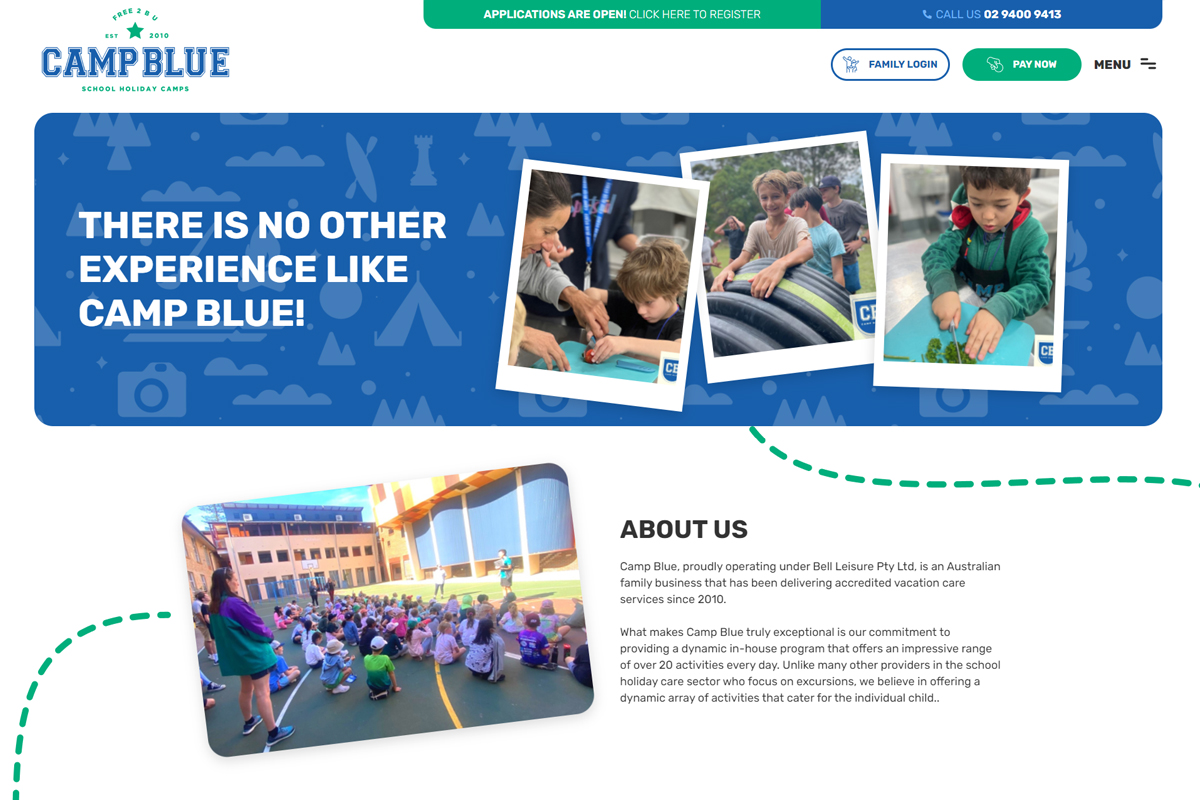Viewport: 1200px width, 800px height.
Task: Open the MENU text label
Action: point(1112,64)
